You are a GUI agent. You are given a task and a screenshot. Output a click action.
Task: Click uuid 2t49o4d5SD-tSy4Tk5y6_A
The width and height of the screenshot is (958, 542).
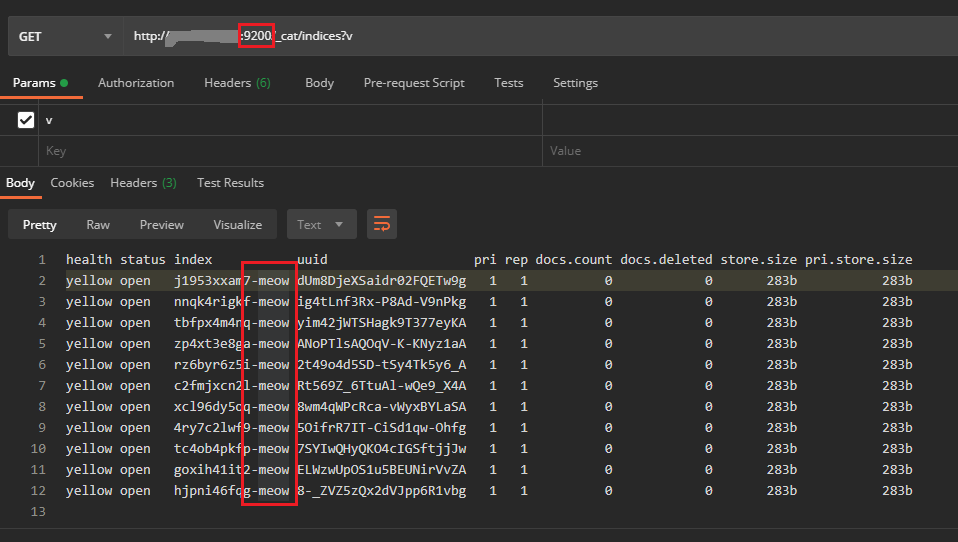point(382,364)
